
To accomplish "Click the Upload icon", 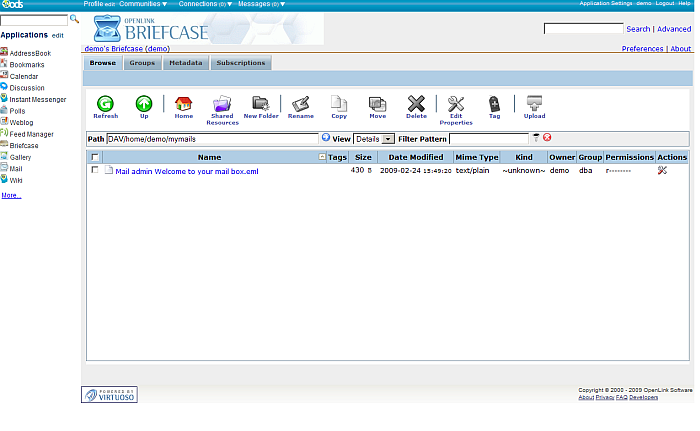I will (534, 103).
